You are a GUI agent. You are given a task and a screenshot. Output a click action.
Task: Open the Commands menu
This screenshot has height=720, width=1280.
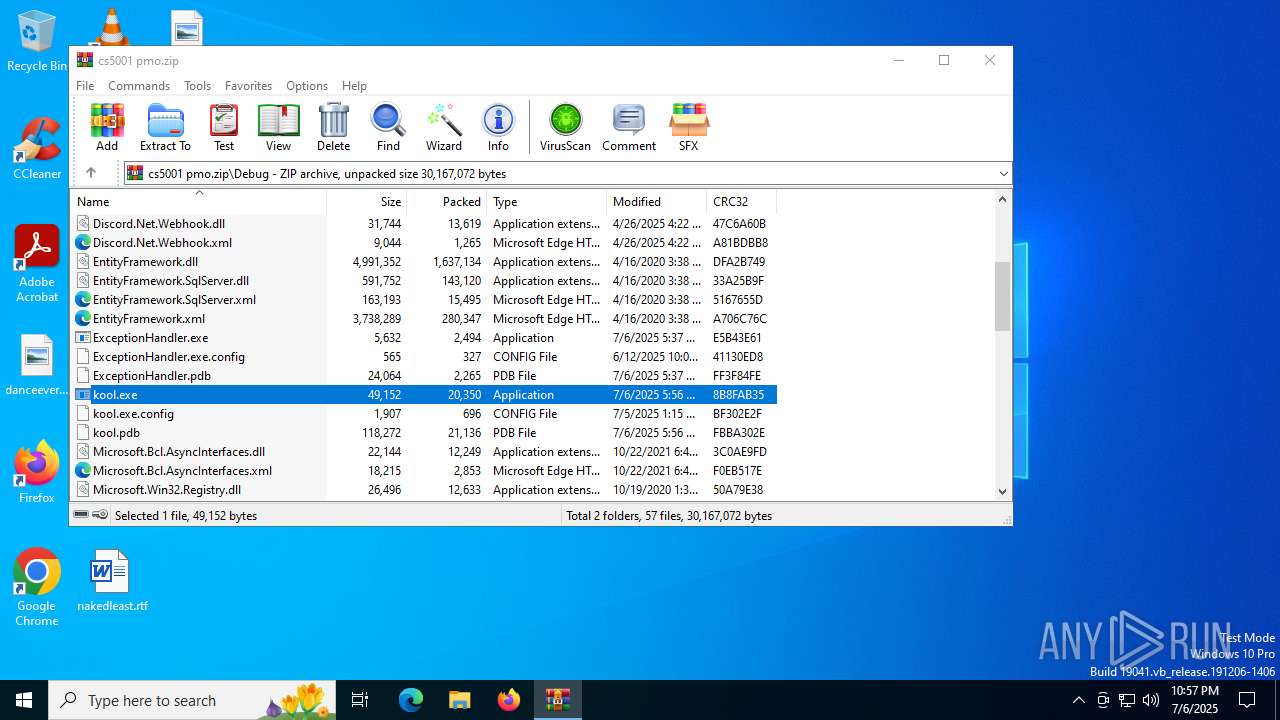[x=139, y=86]
